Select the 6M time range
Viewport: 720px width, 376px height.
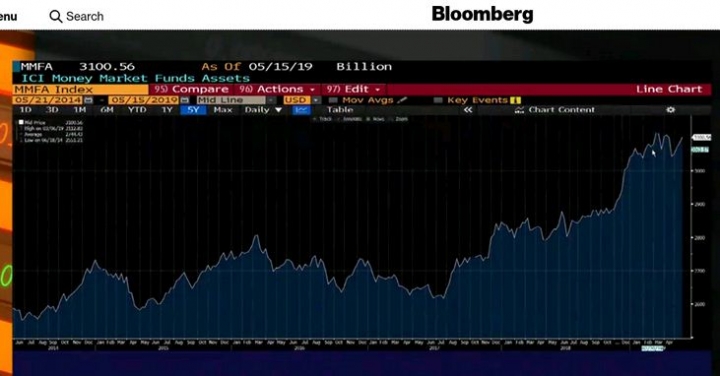pos(107,110)
